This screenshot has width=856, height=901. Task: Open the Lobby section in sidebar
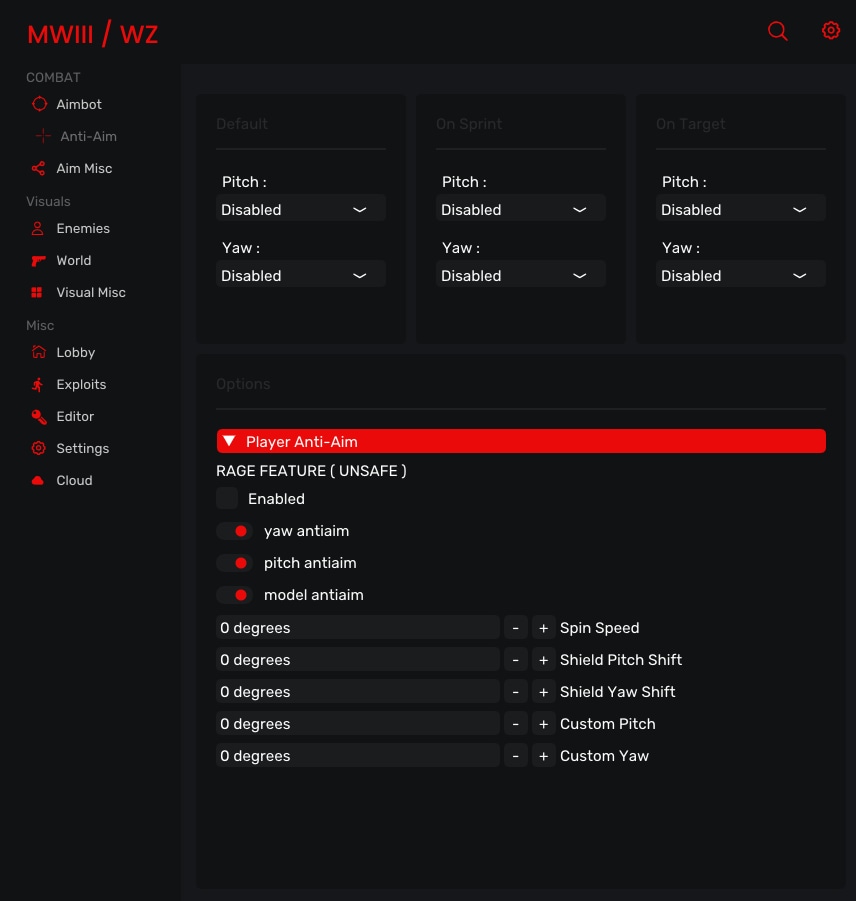(x=75, y=352)
